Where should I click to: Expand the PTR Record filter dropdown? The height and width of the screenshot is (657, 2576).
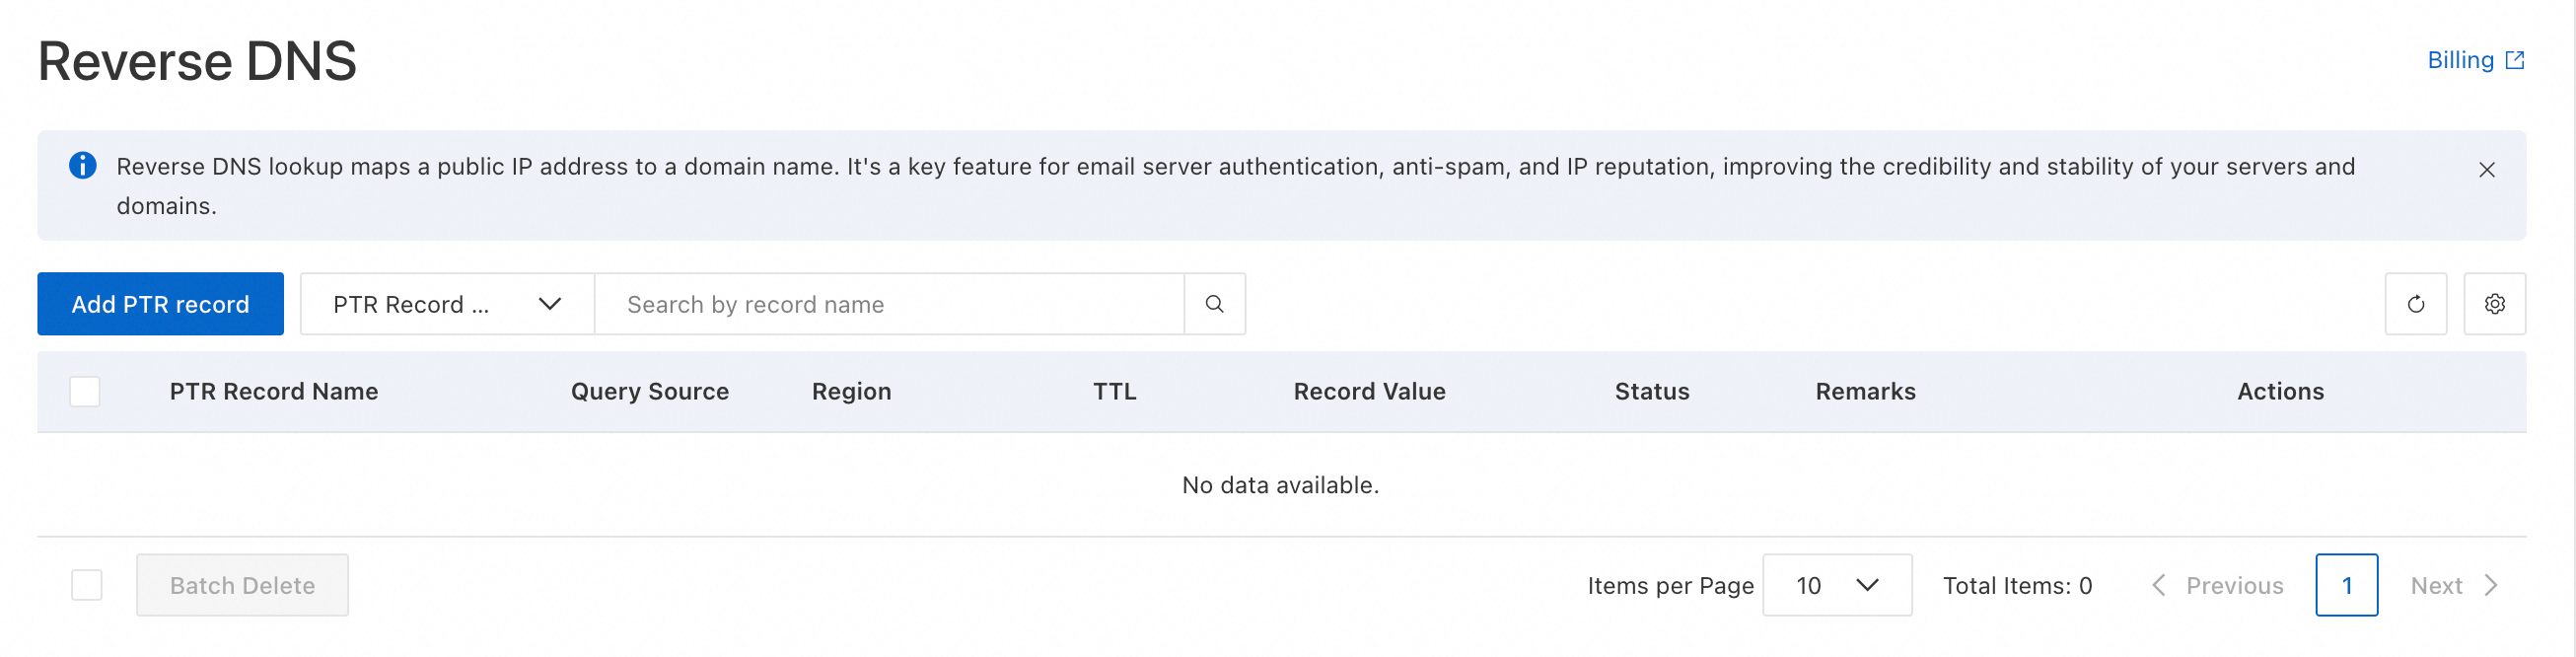click(447, 304)
